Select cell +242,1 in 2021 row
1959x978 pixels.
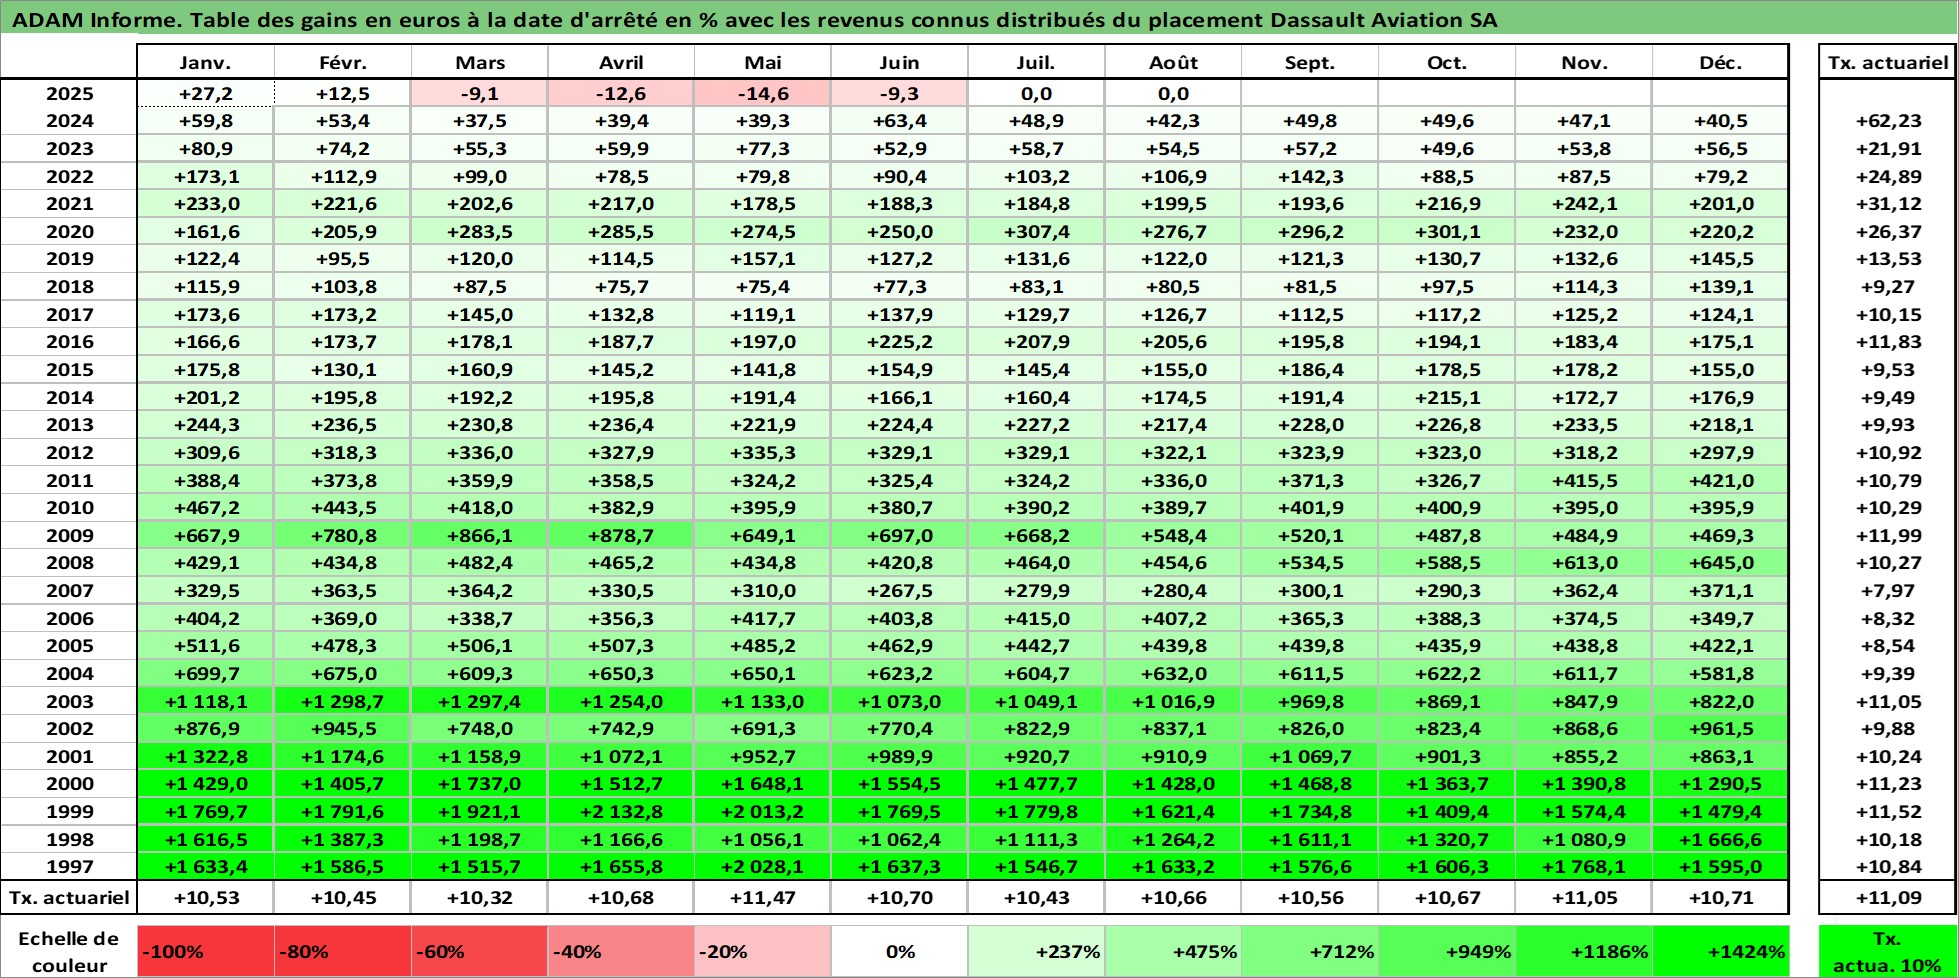(1584, 204)
